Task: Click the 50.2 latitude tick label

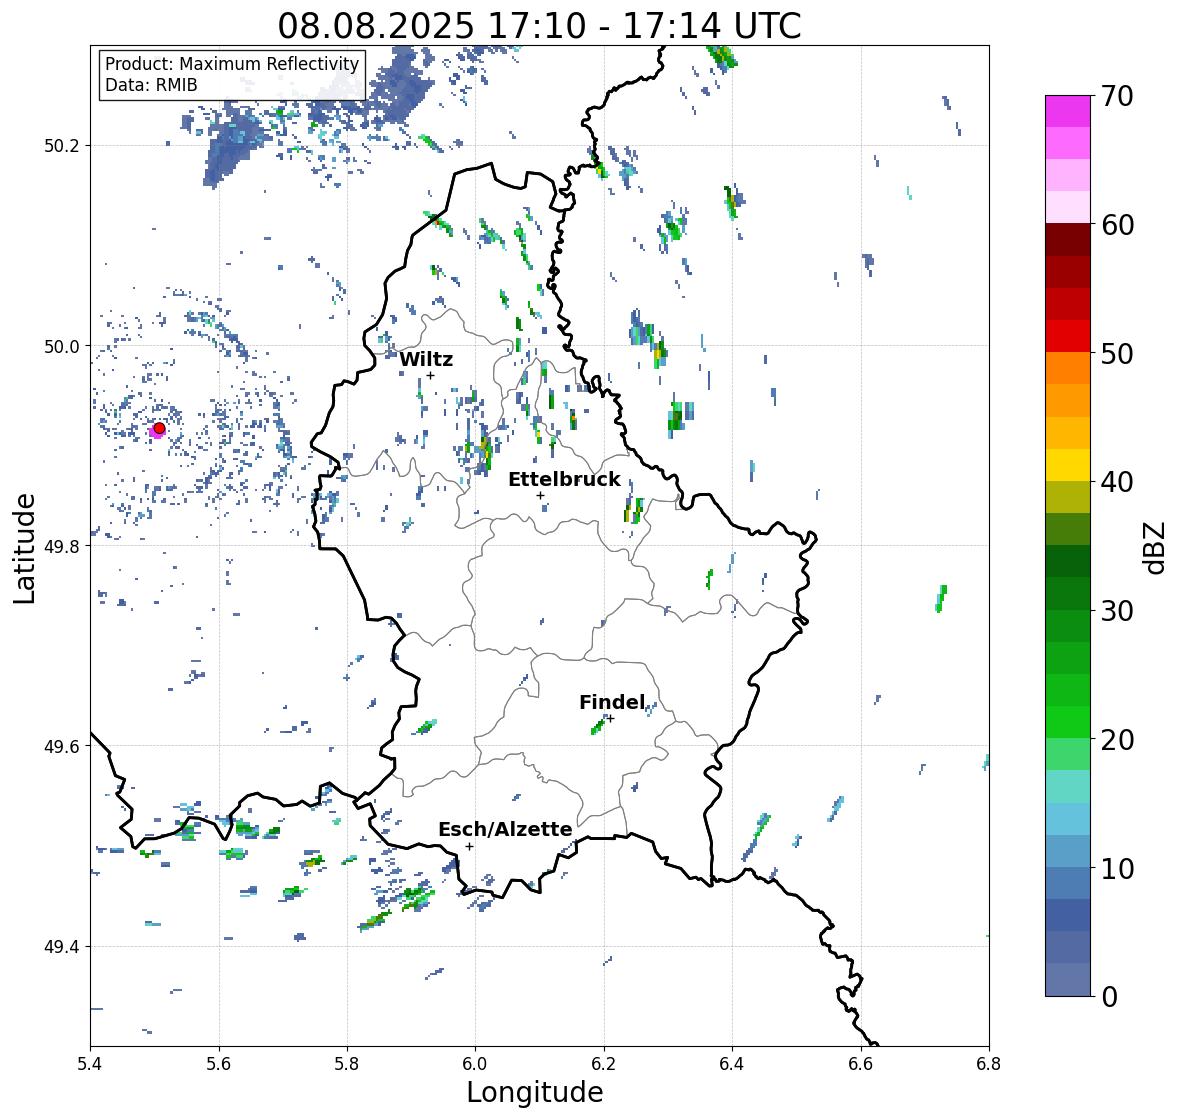Action: click(x=62, y=146)
